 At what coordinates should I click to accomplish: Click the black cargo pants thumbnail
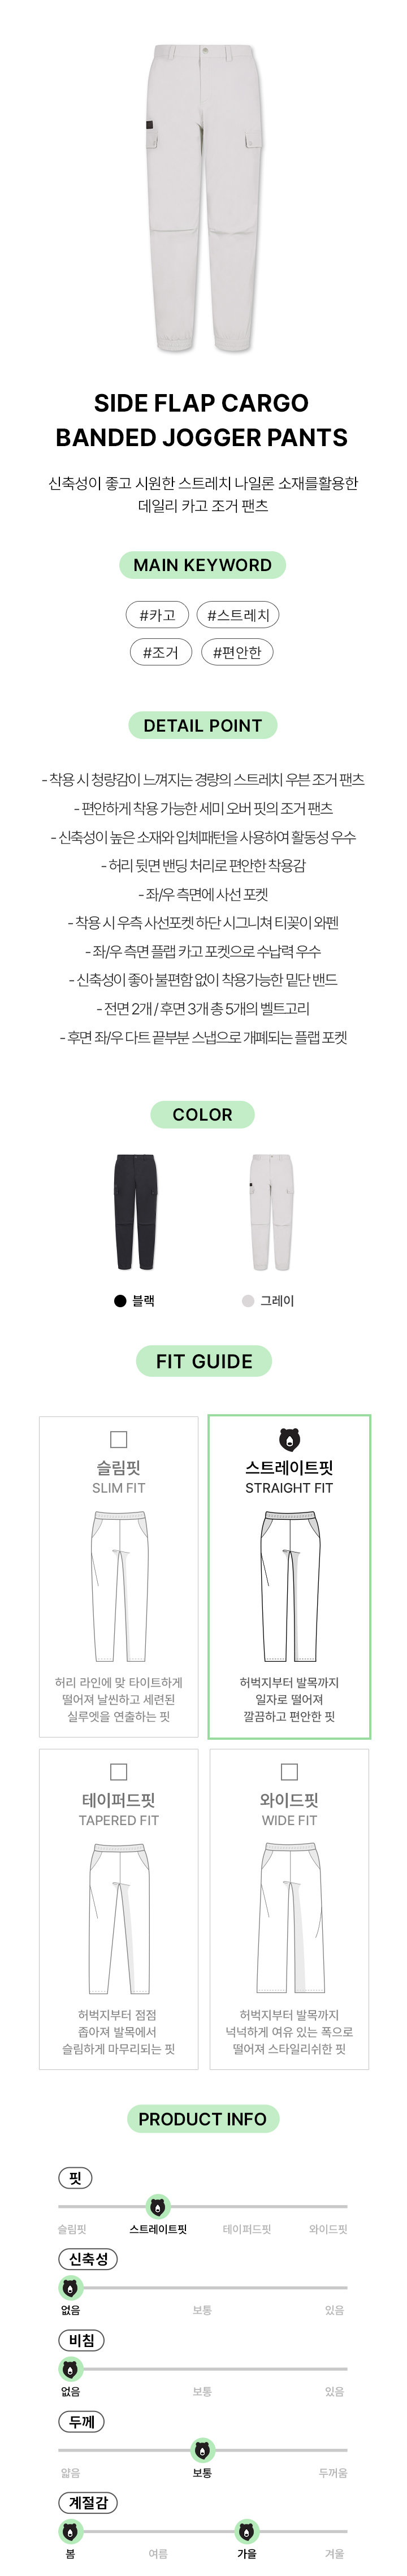click(136, 1211)
